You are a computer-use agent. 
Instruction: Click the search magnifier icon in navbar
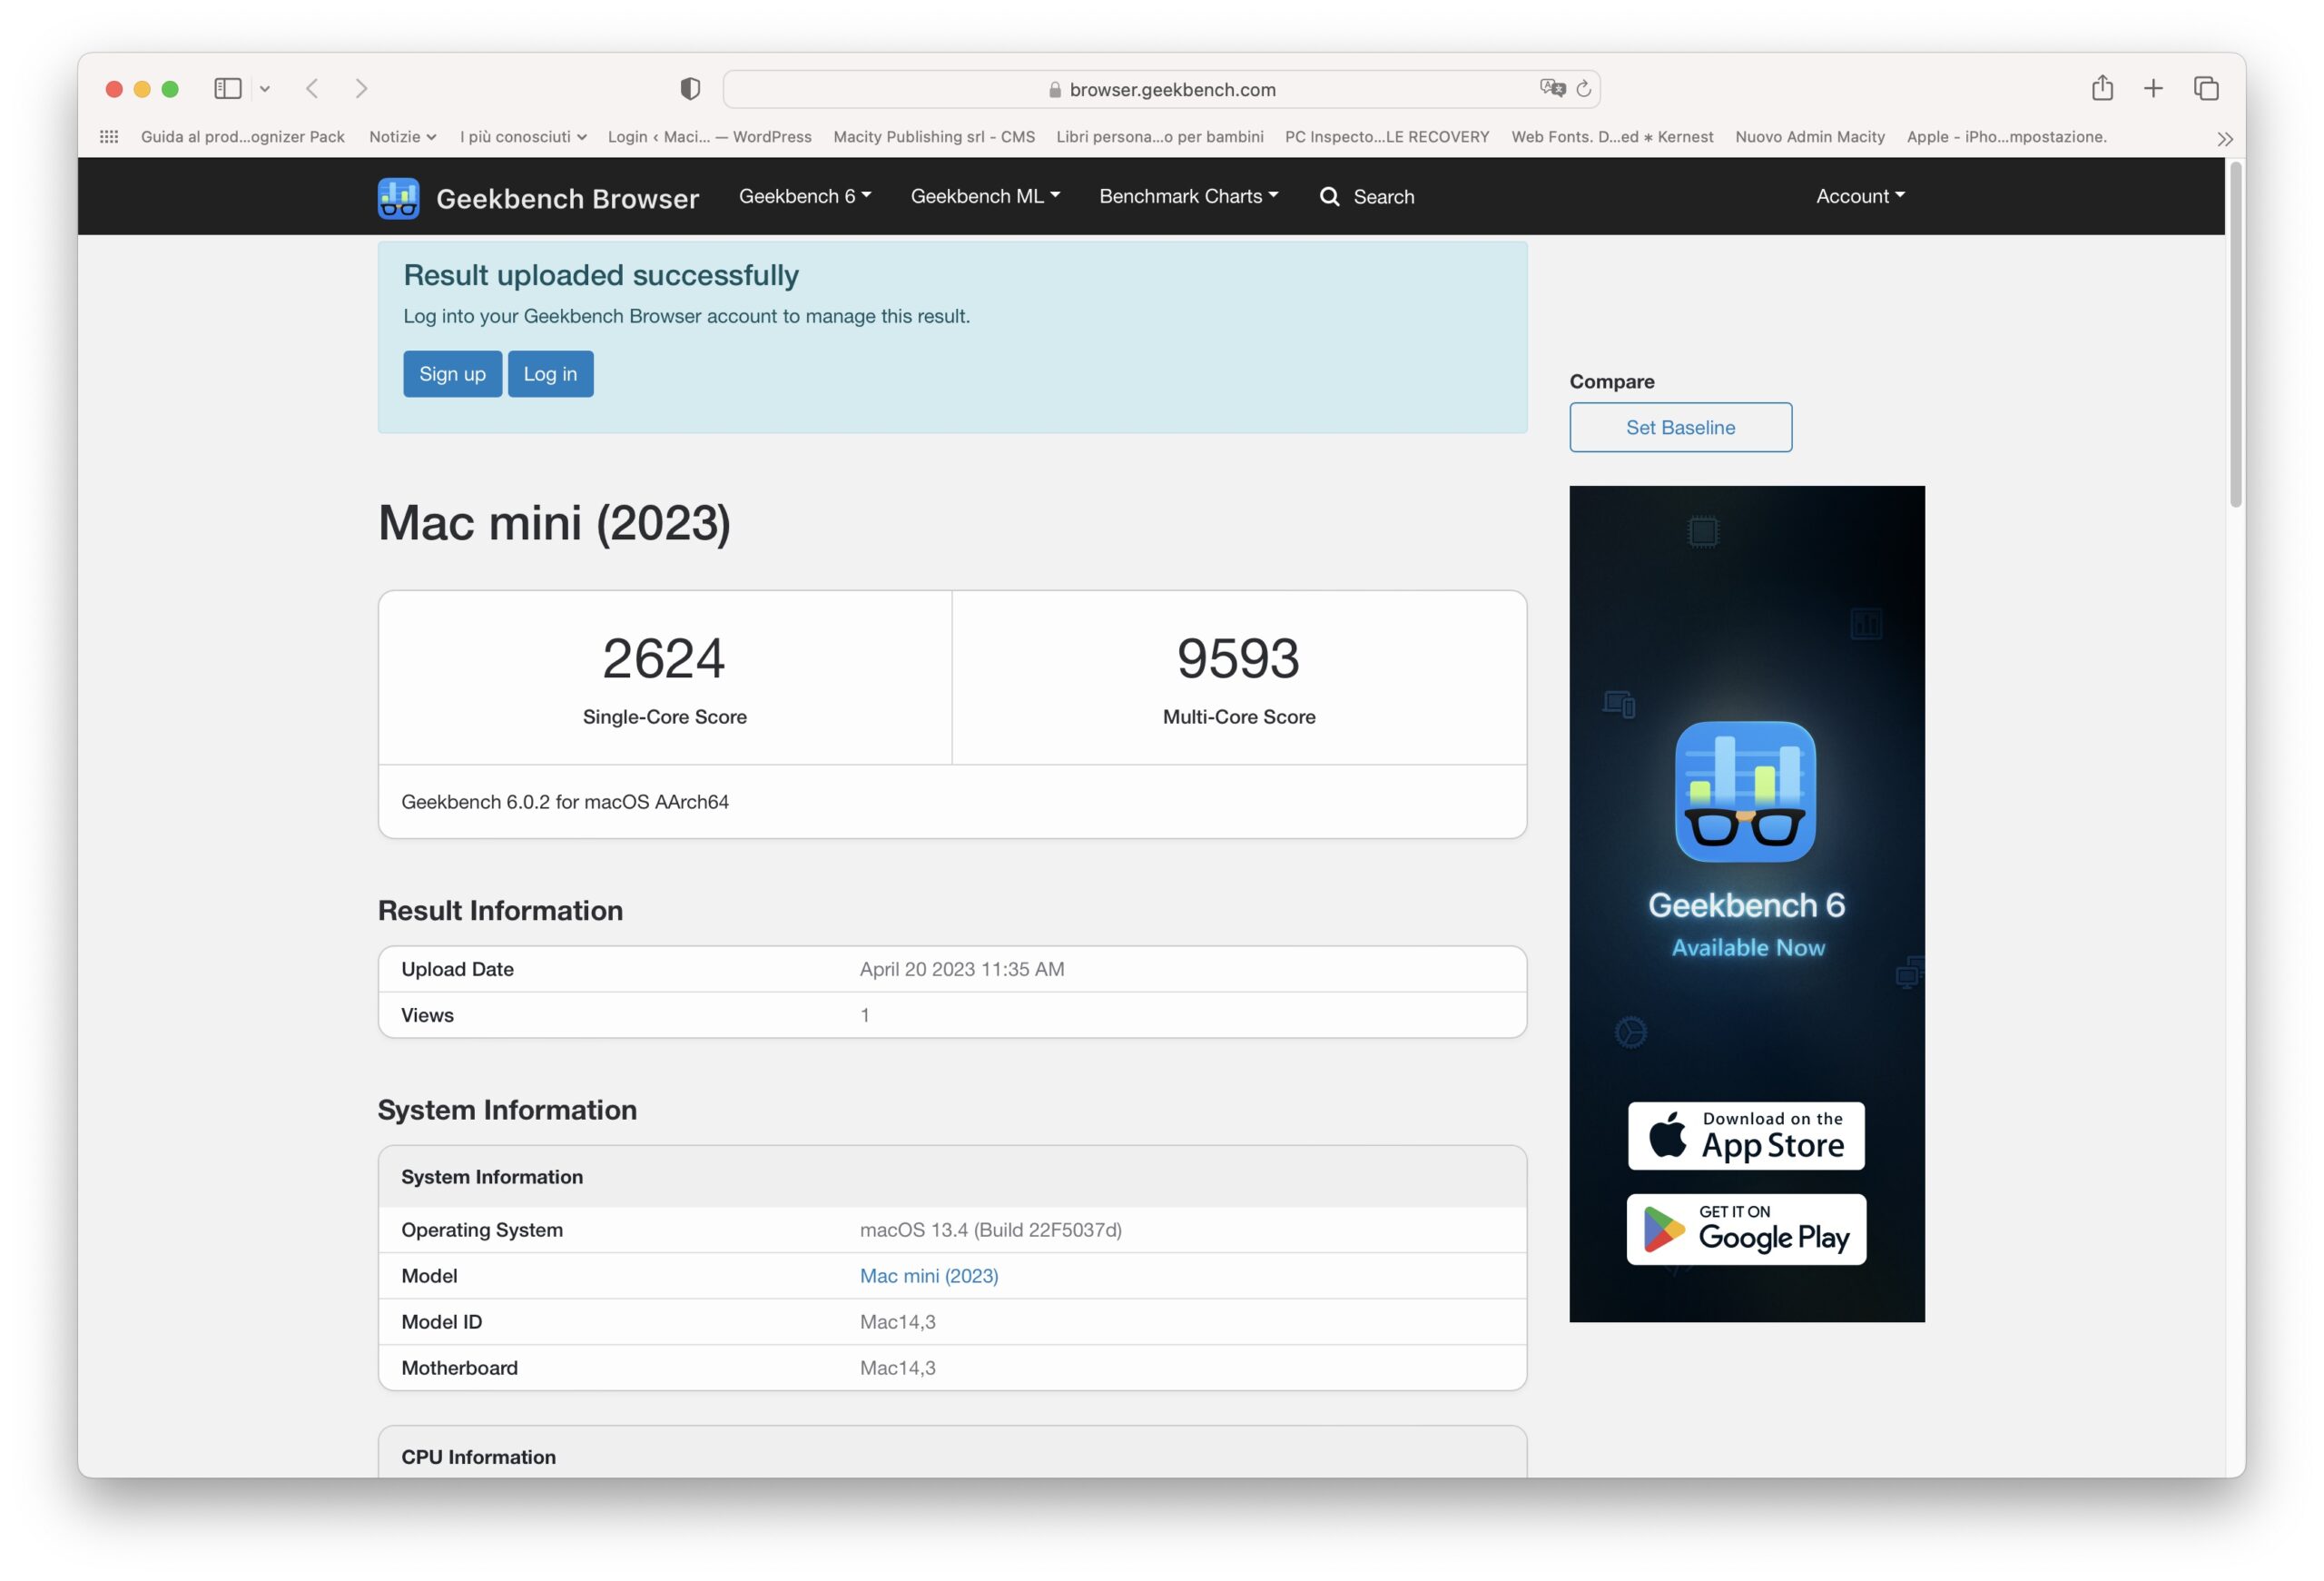[x=1329, y=197]
